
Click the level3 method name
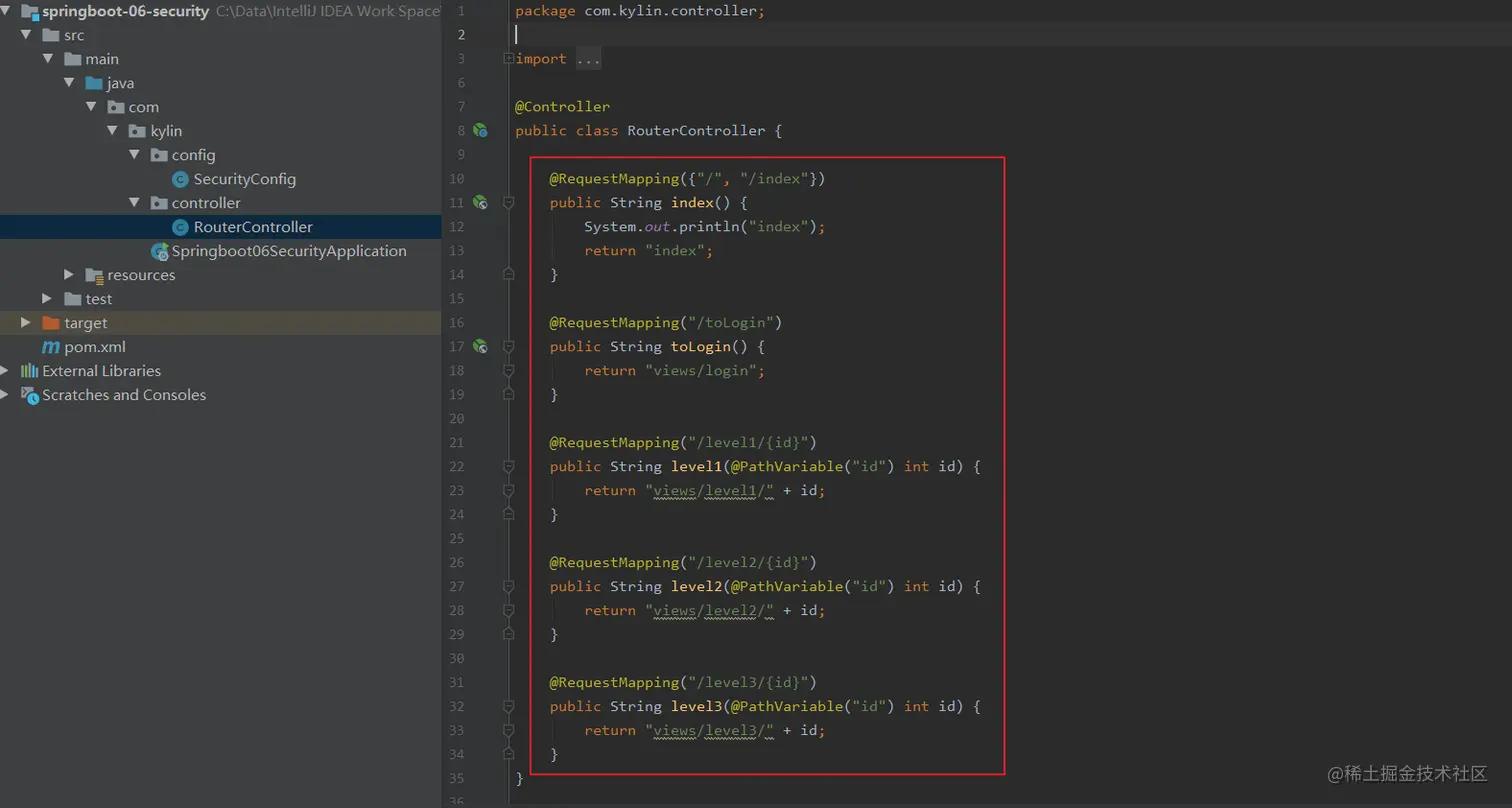[696, 707]
